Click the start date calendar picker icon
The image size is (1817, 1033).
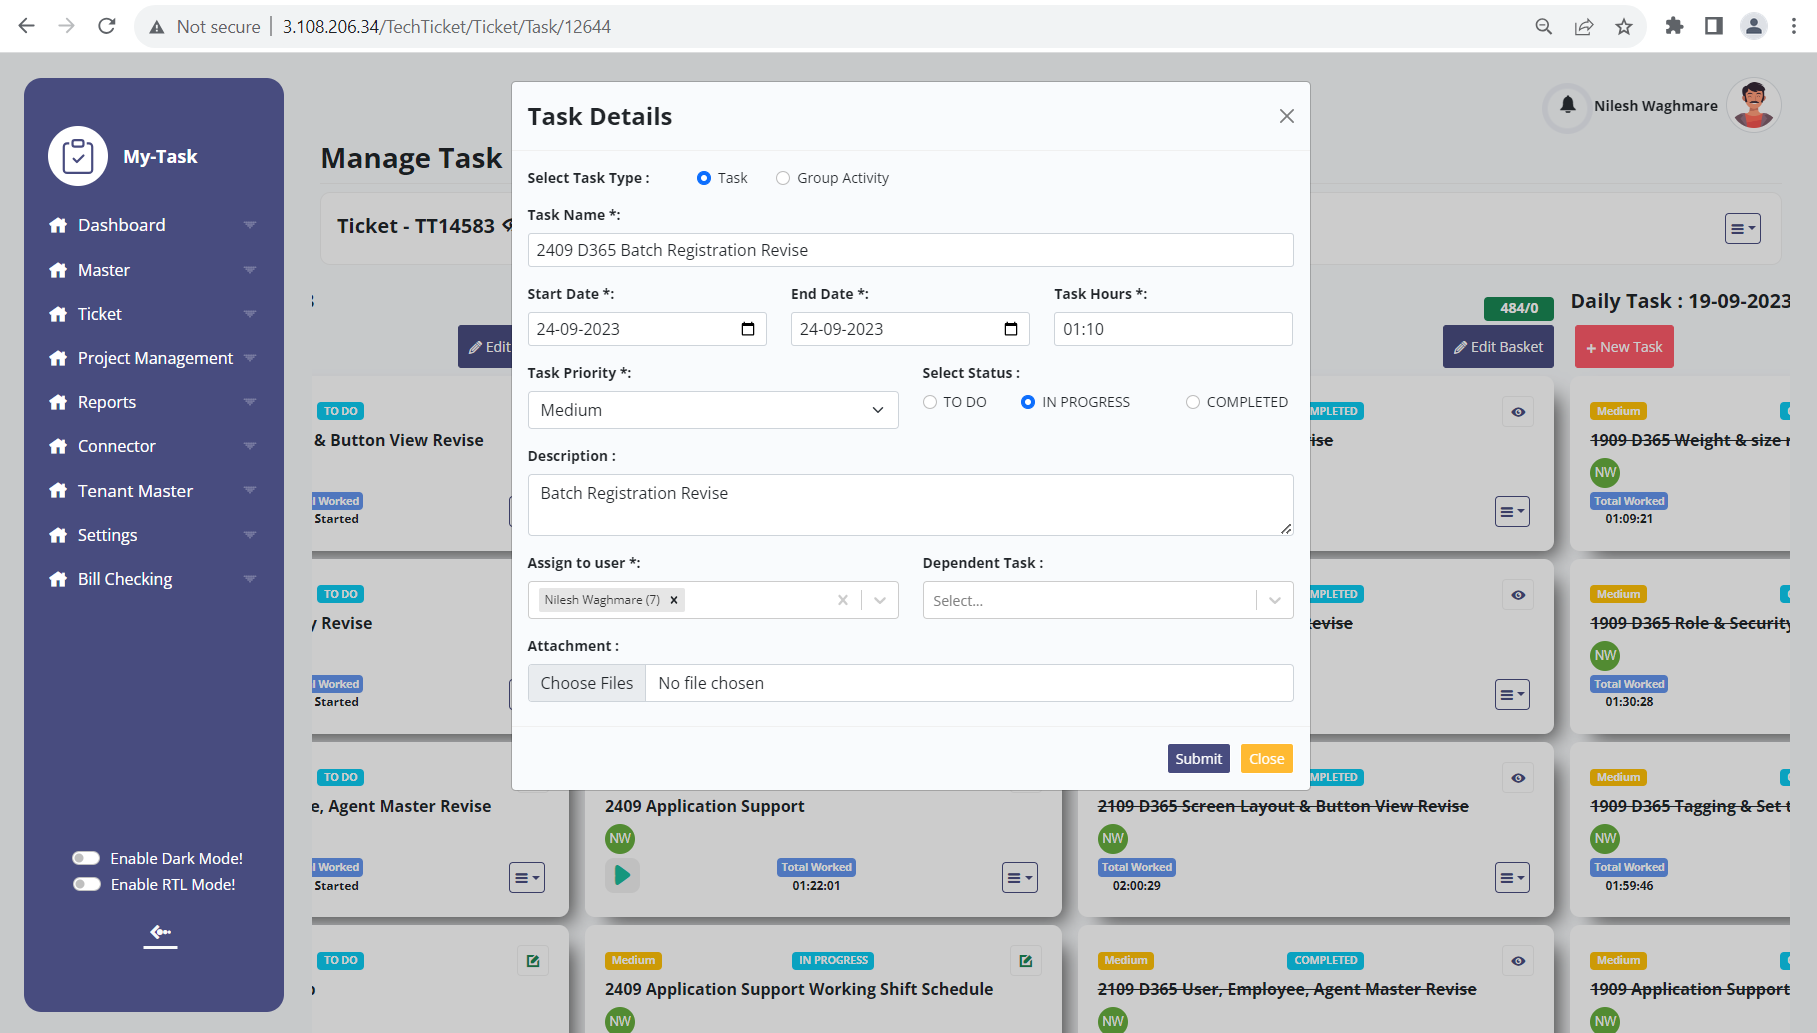(x=748, y=329)
